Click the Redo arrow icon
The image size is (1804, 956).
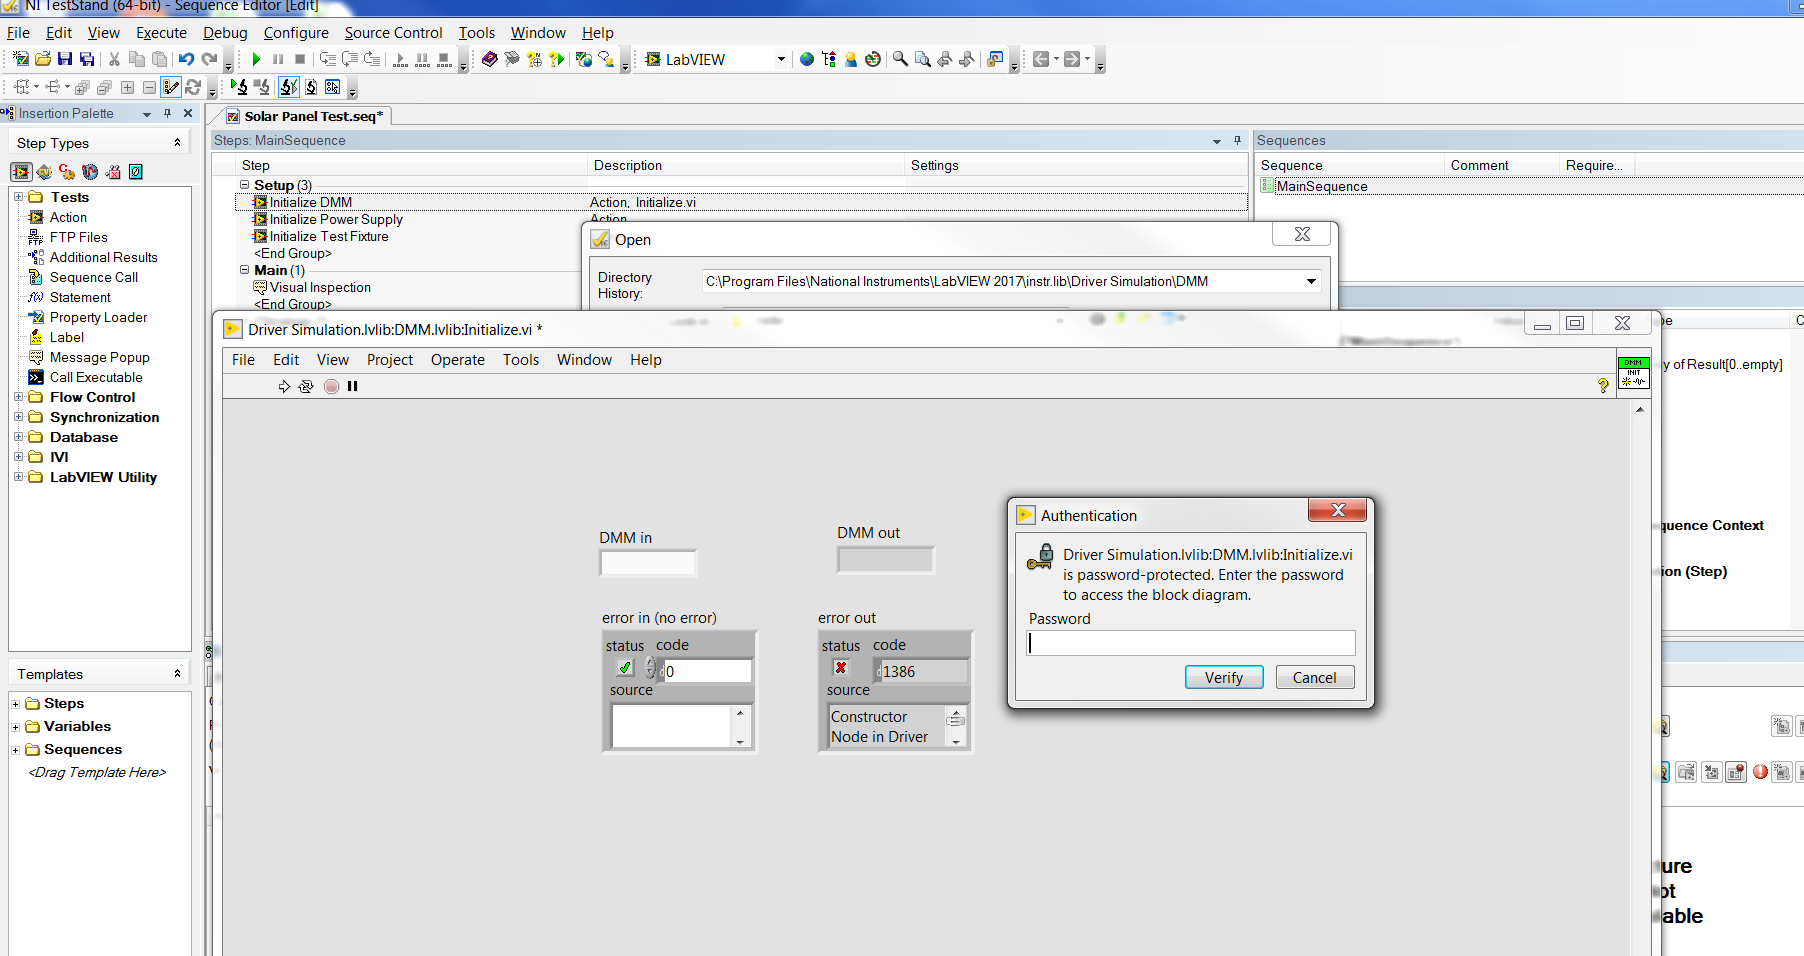(209, 59)
